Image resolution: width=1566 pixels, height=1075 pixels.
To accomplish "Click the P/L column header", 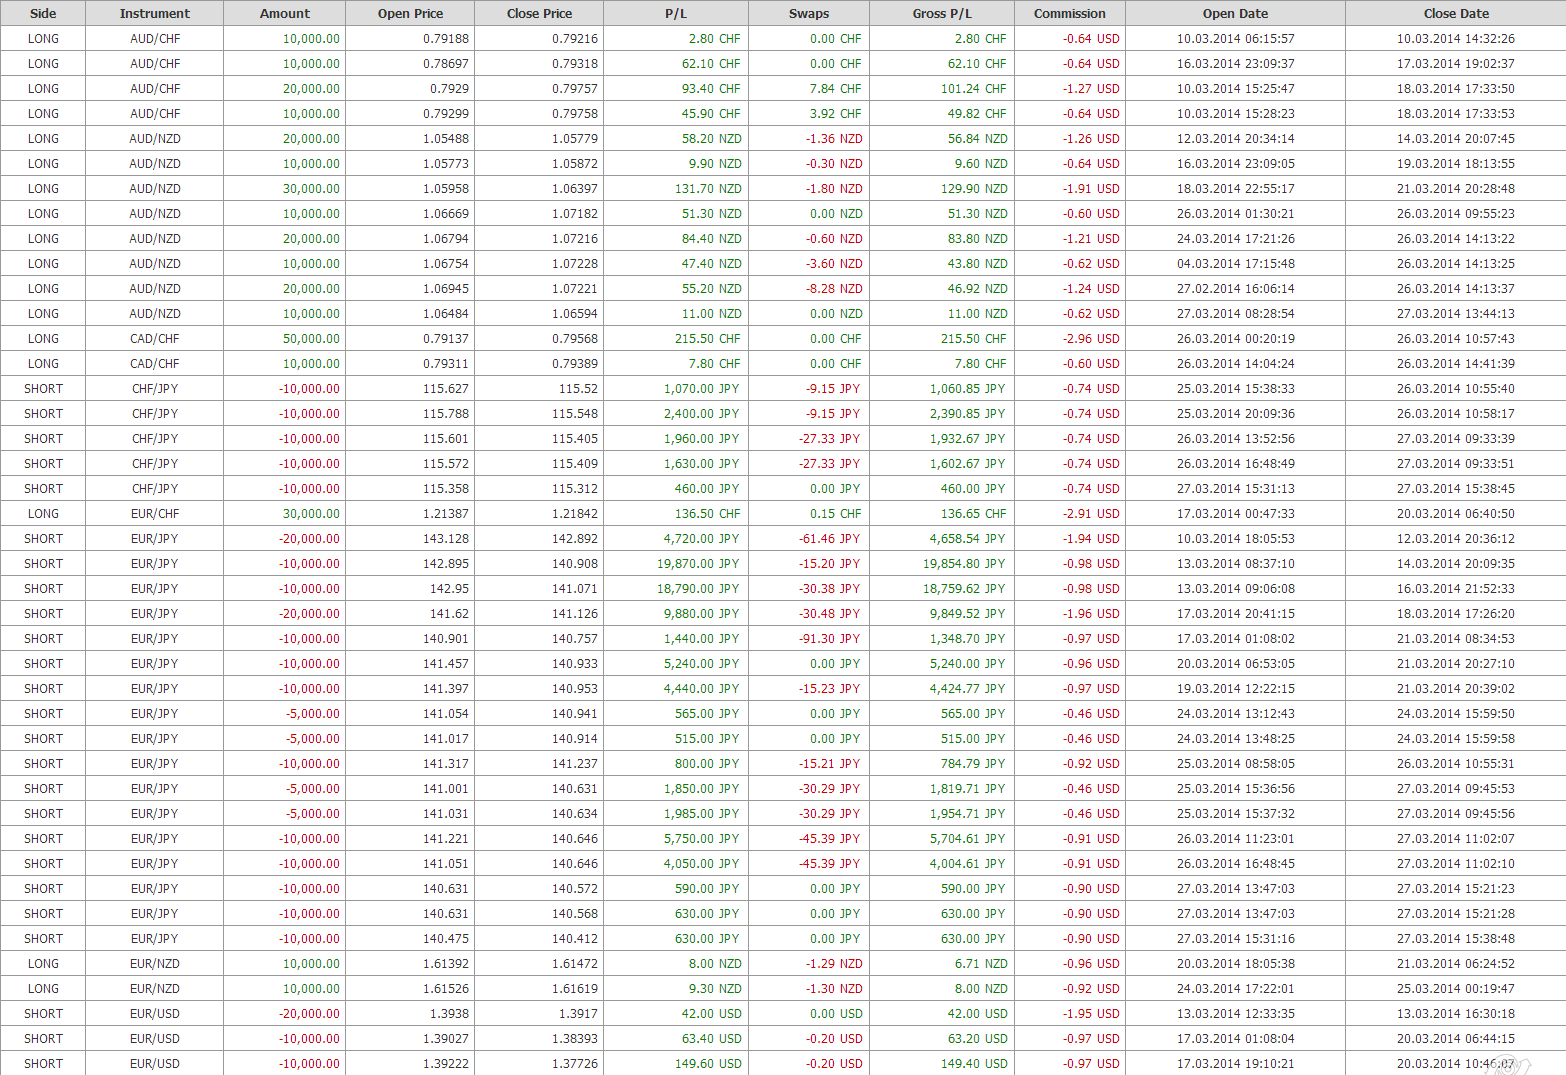I will click(676, 13).
